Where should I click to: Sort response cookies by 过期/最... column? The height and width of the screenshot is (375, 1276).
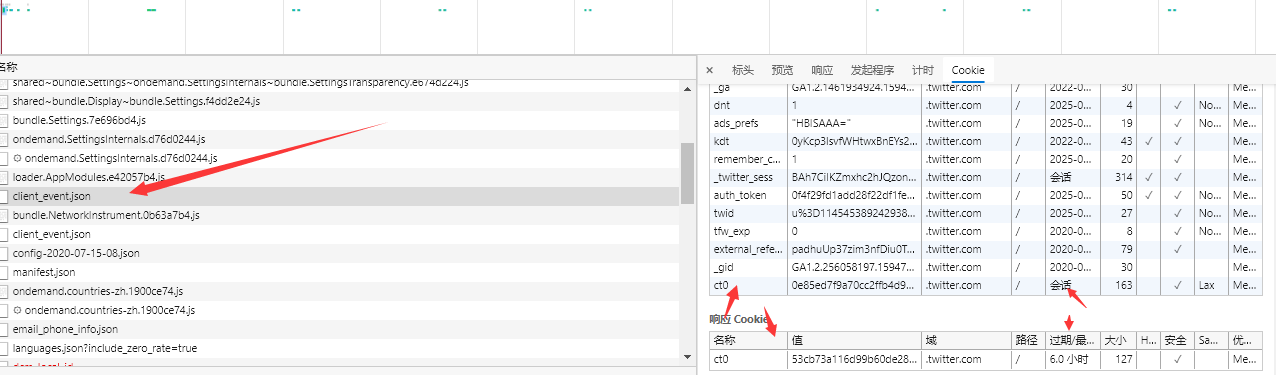coord(1072,340)
